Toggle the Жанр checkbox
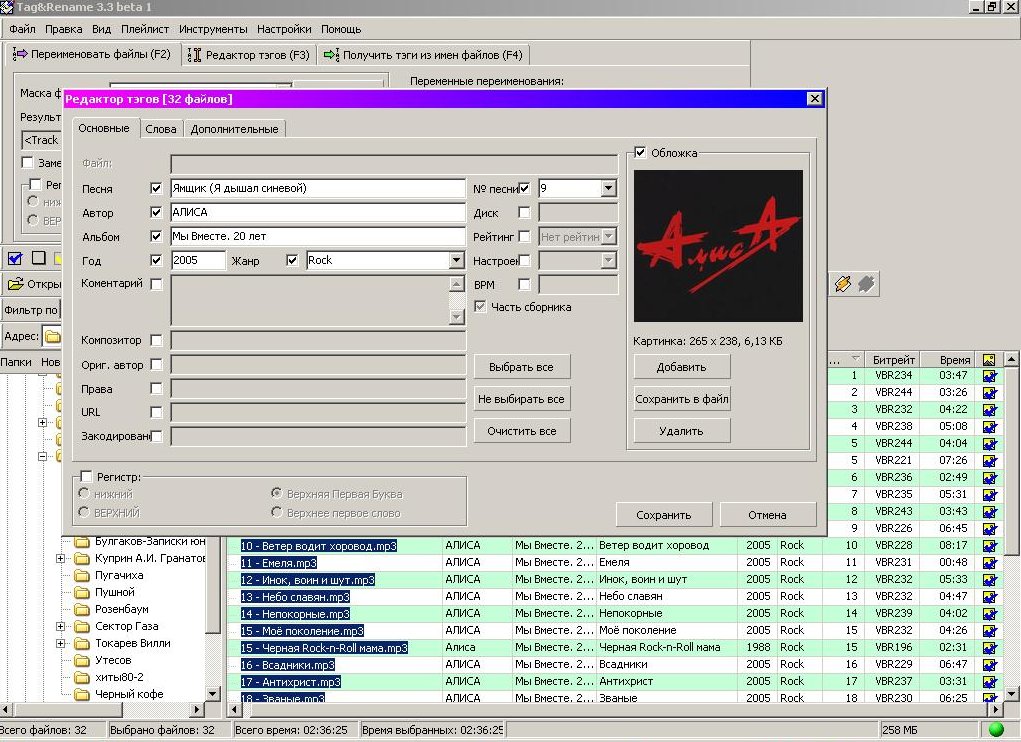This screenshot has height=742, width=1021. pos(292,260)
